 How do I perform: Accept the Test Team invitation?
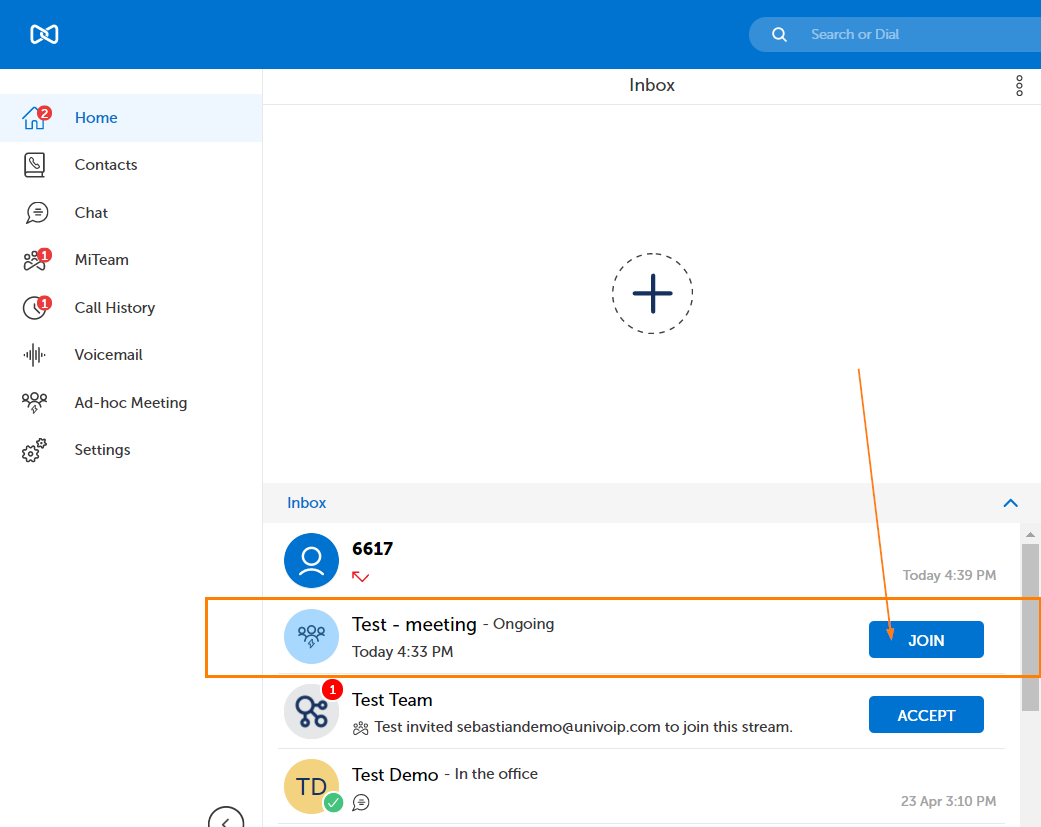point(926,715)
